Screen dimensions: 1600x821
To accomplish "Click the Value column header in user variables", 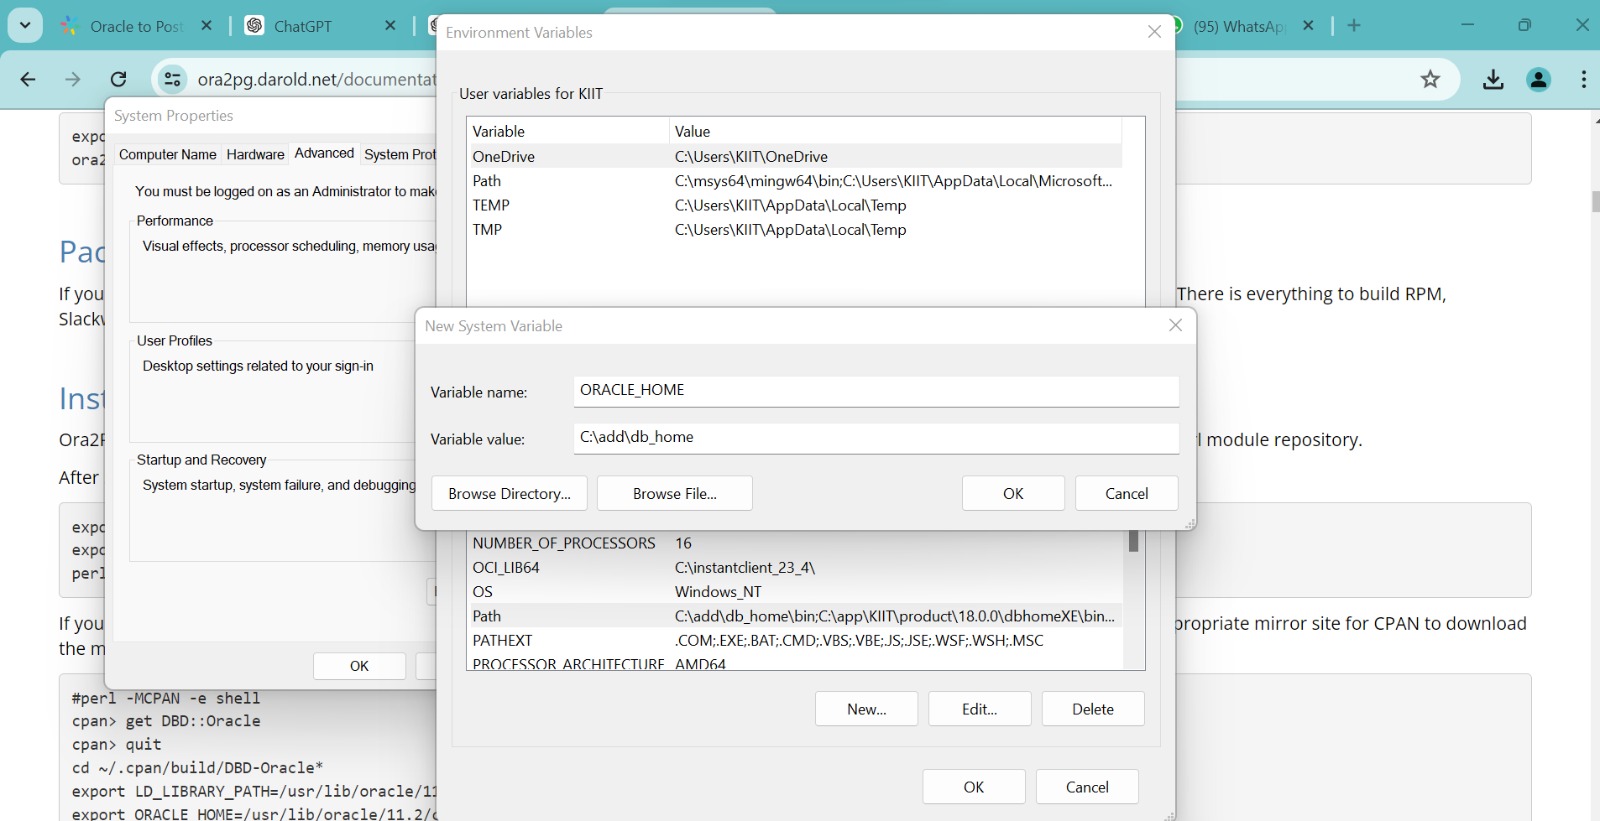I will tap(895, 131).
